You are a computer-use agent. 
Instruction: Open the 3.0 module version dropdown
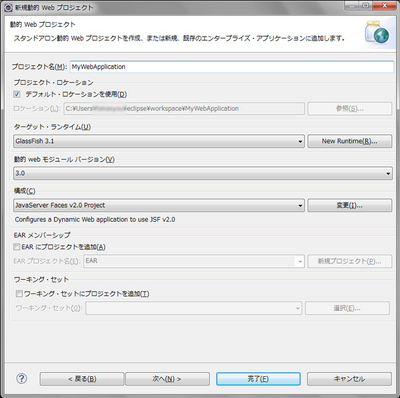tap(203, 173)
